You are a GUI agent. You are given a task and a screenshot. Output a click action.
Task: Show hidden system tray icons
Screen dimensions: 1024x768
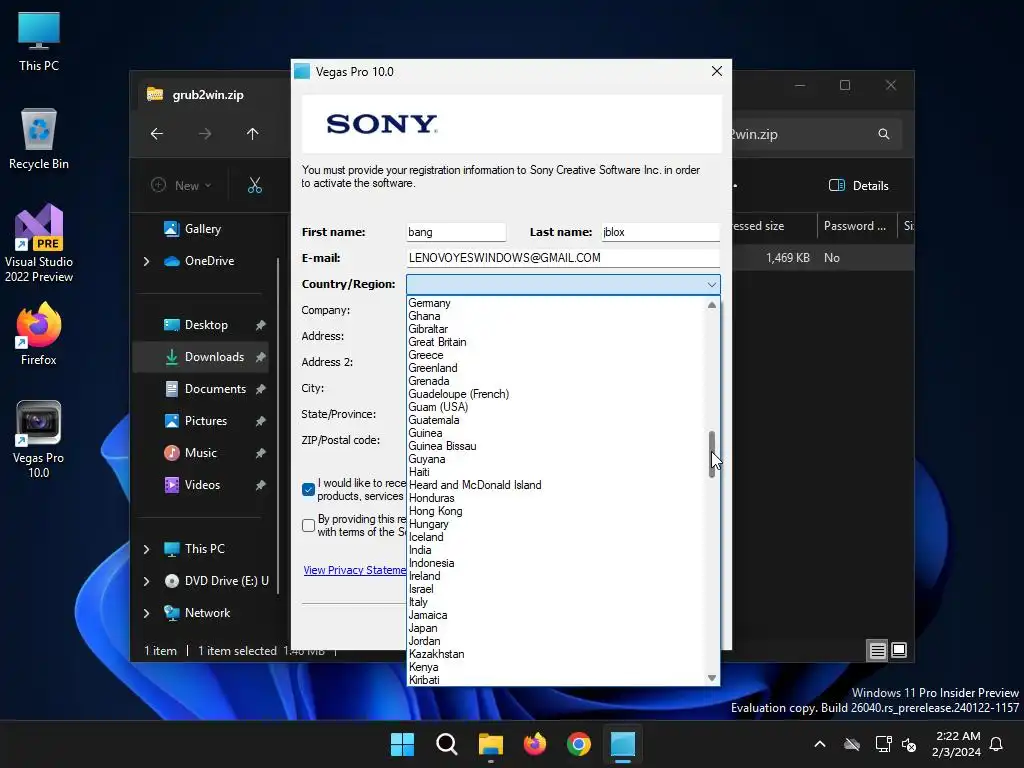point(820,744)
